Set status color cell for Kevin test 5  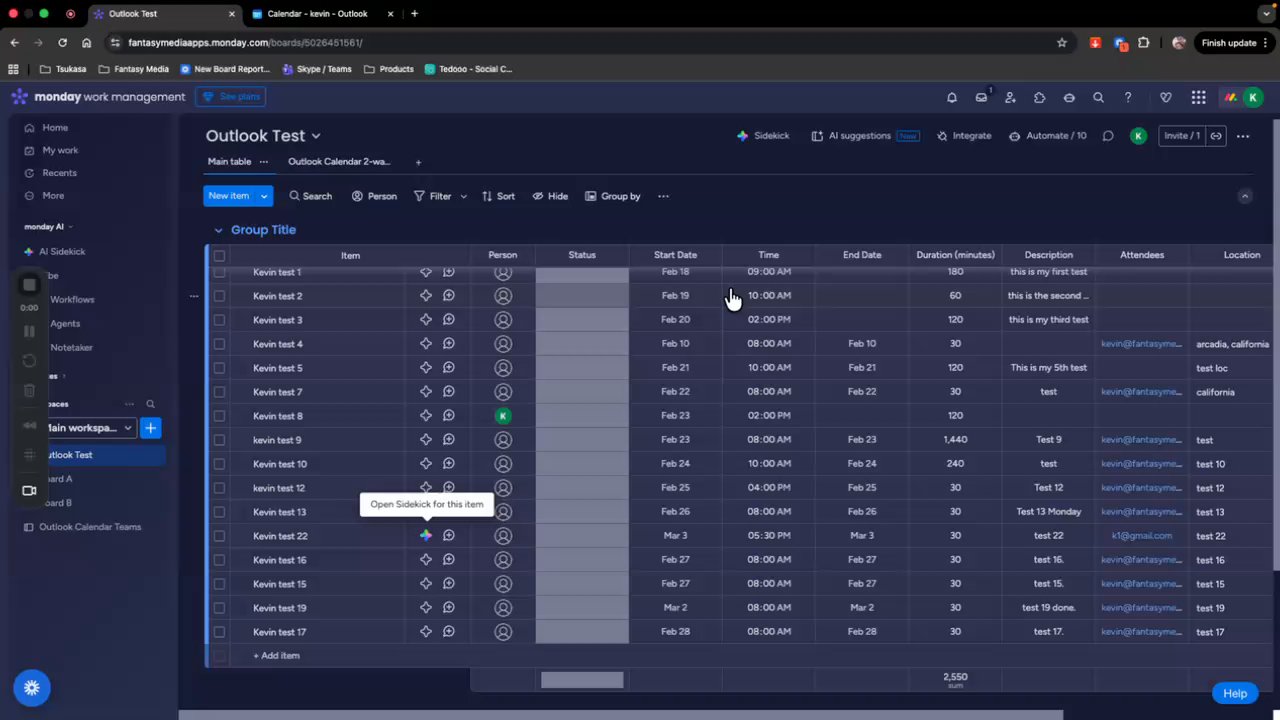tap(582, 368)
